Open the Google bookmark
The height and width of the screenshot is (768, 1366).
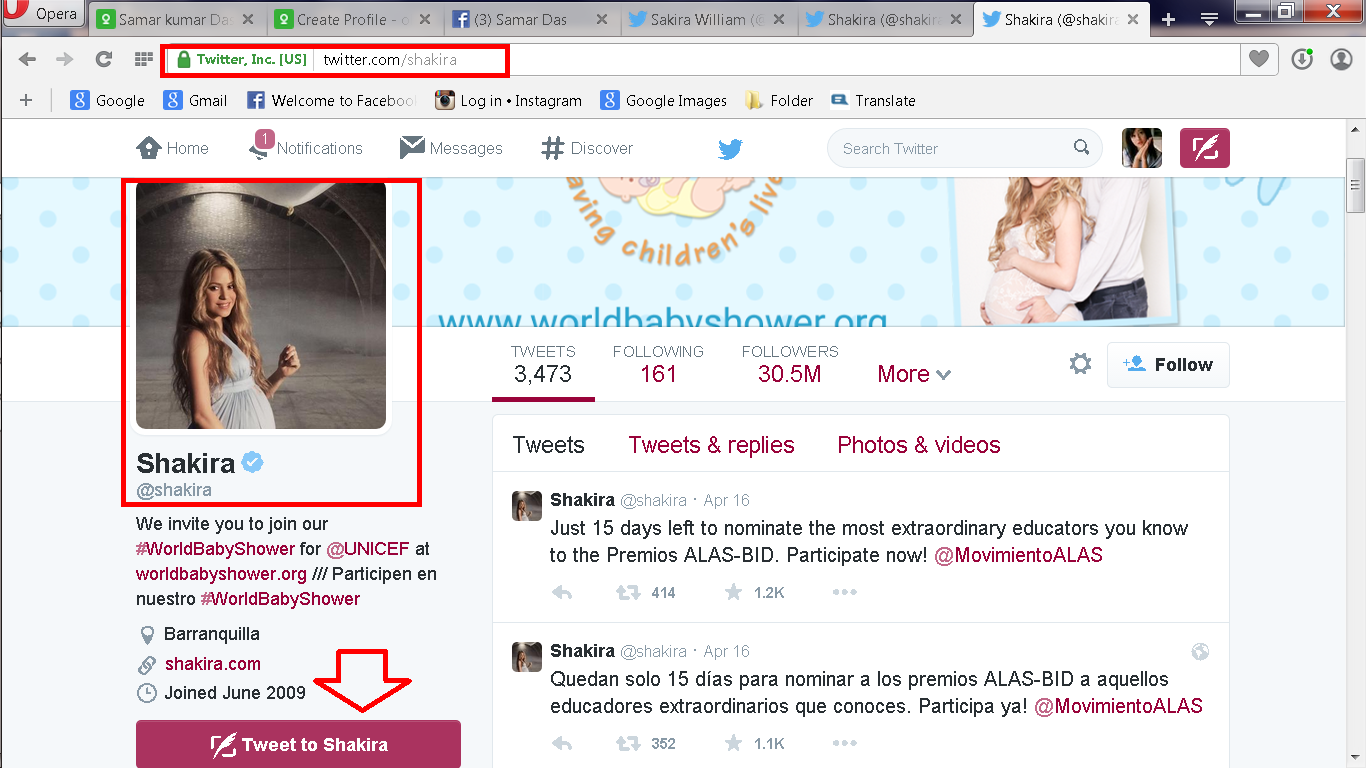[x=107, y=100]
